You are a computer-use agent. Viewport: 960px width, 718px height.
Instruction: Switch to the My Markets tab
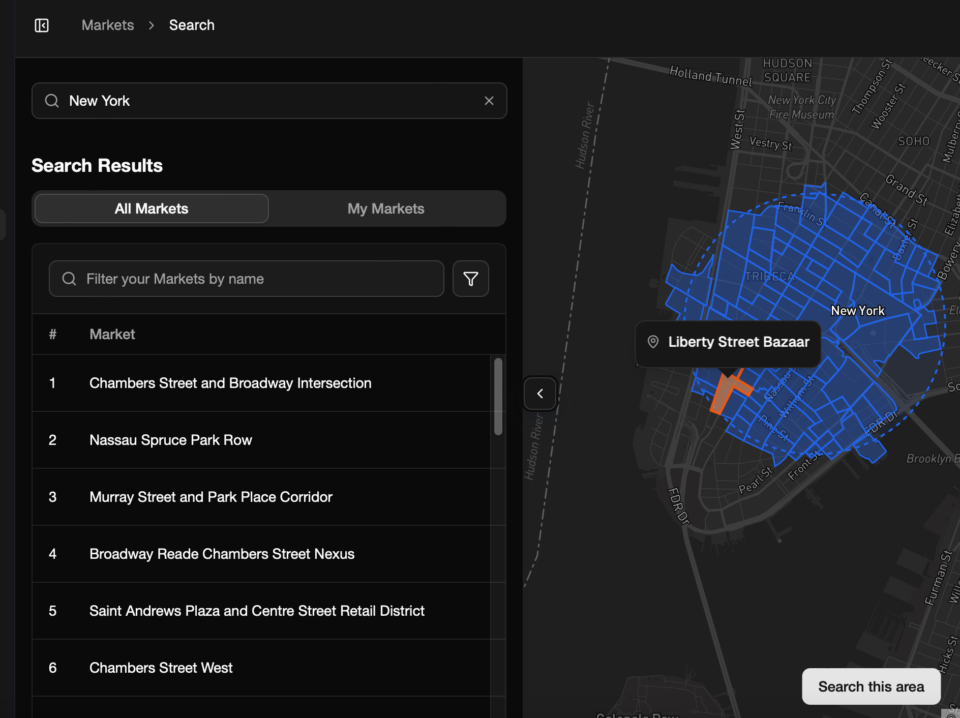pyautogui.click(x=386, y=209)
